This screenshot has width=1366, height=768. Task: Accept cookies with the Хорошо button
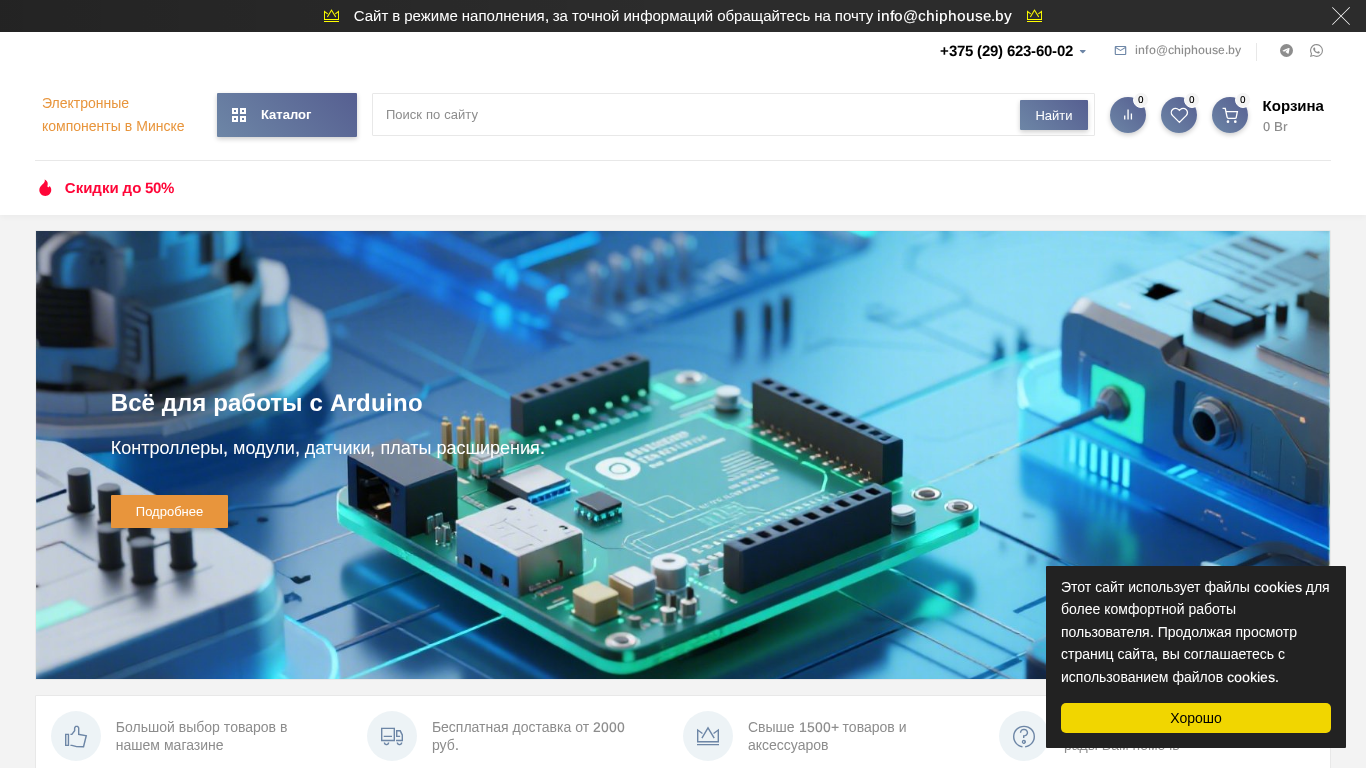pos(1195,718)
